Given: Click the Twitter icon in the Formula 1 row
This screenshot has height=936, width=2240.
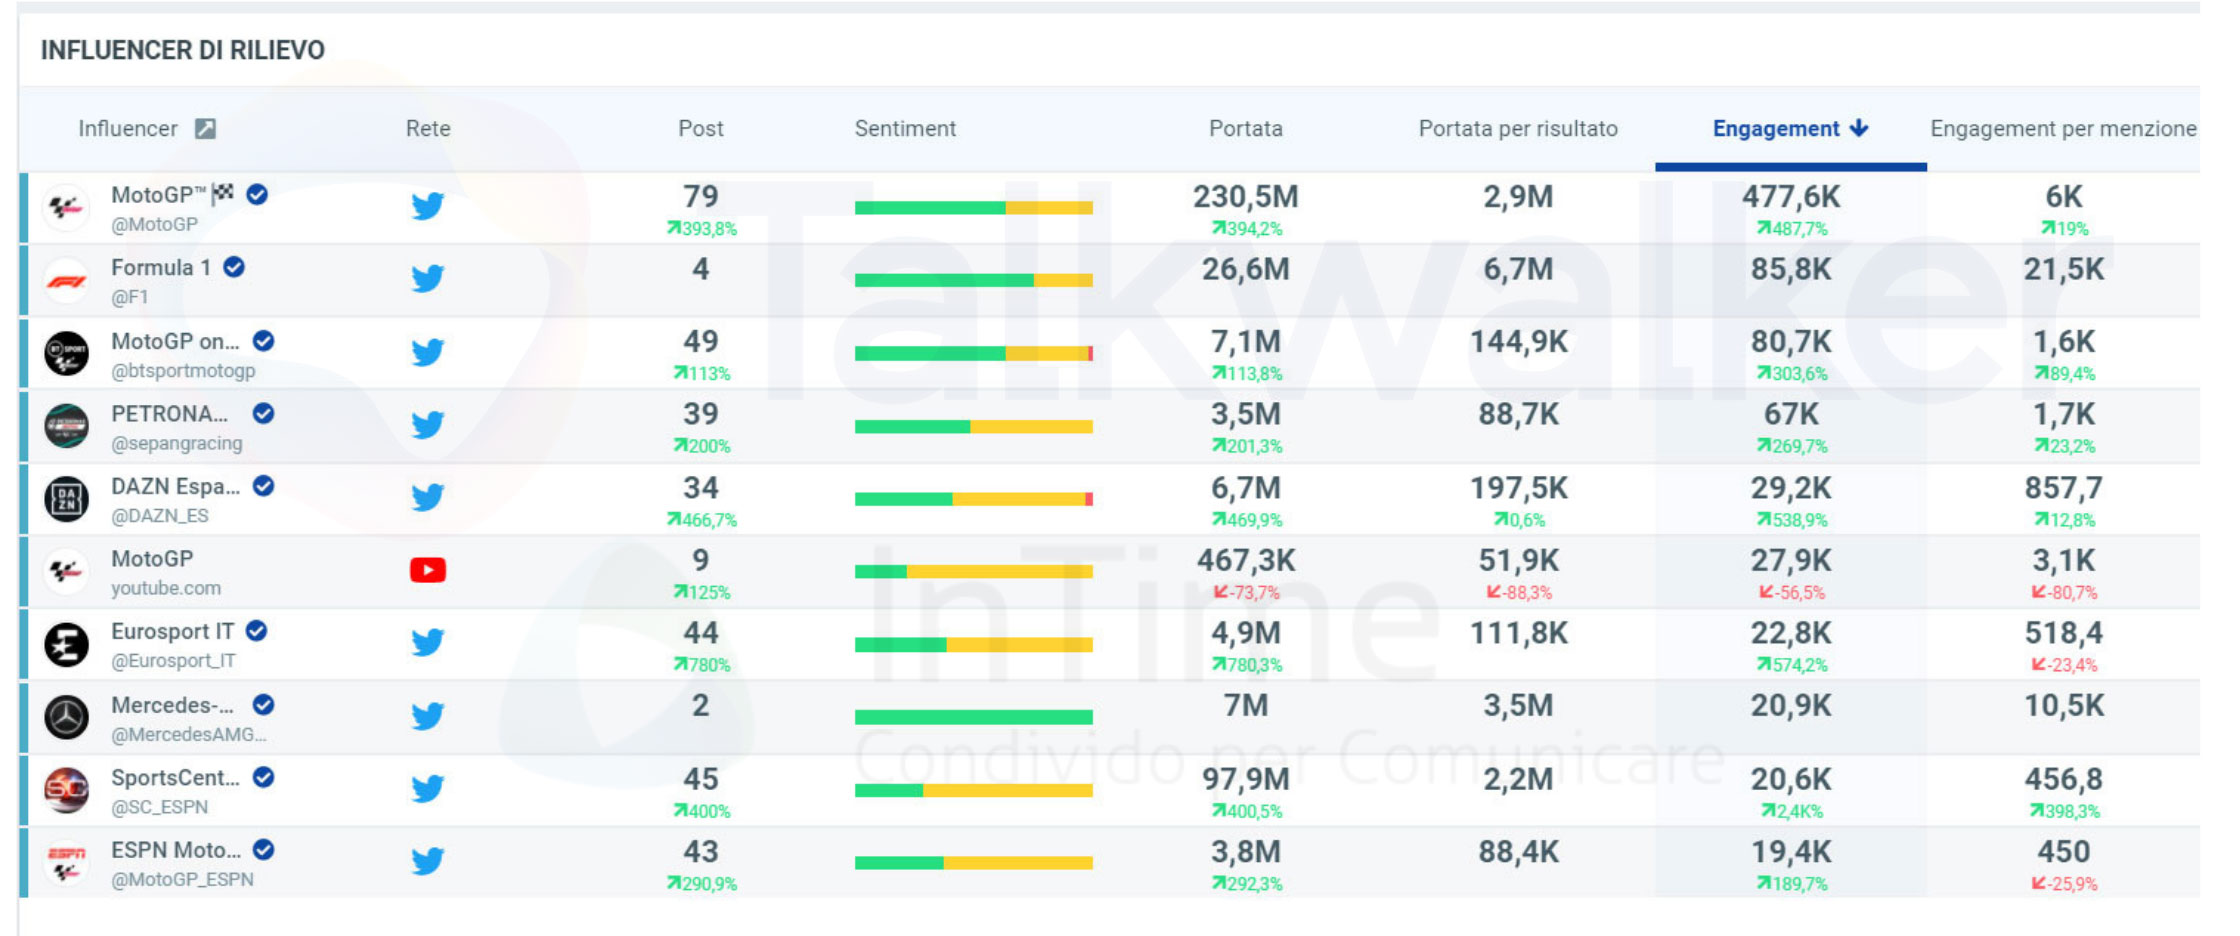Looking at the screenshot, I should point(428,278).
